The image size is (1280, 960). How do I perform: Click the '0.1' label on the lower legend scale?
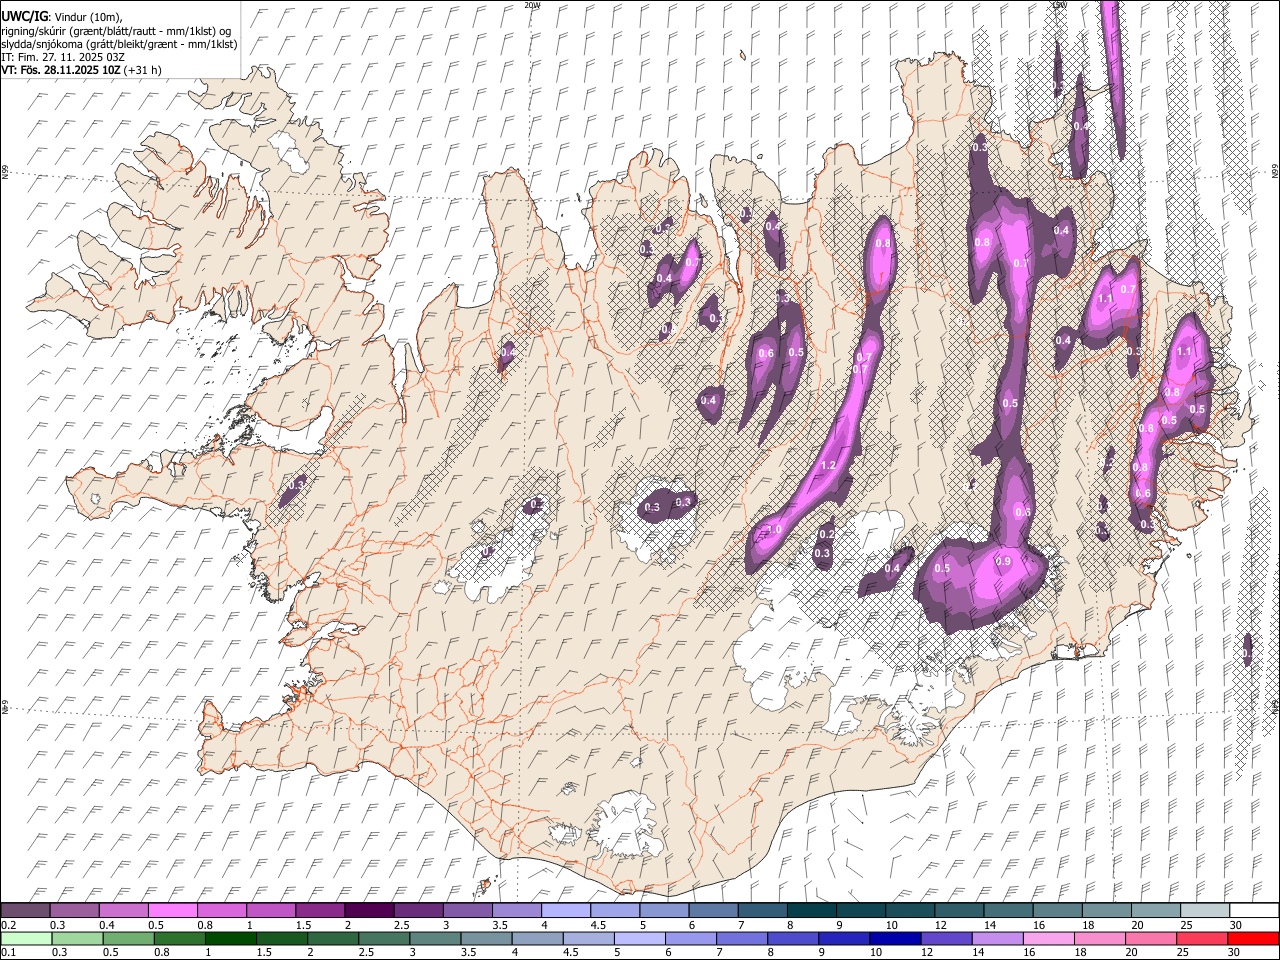(x=8, y=953)
